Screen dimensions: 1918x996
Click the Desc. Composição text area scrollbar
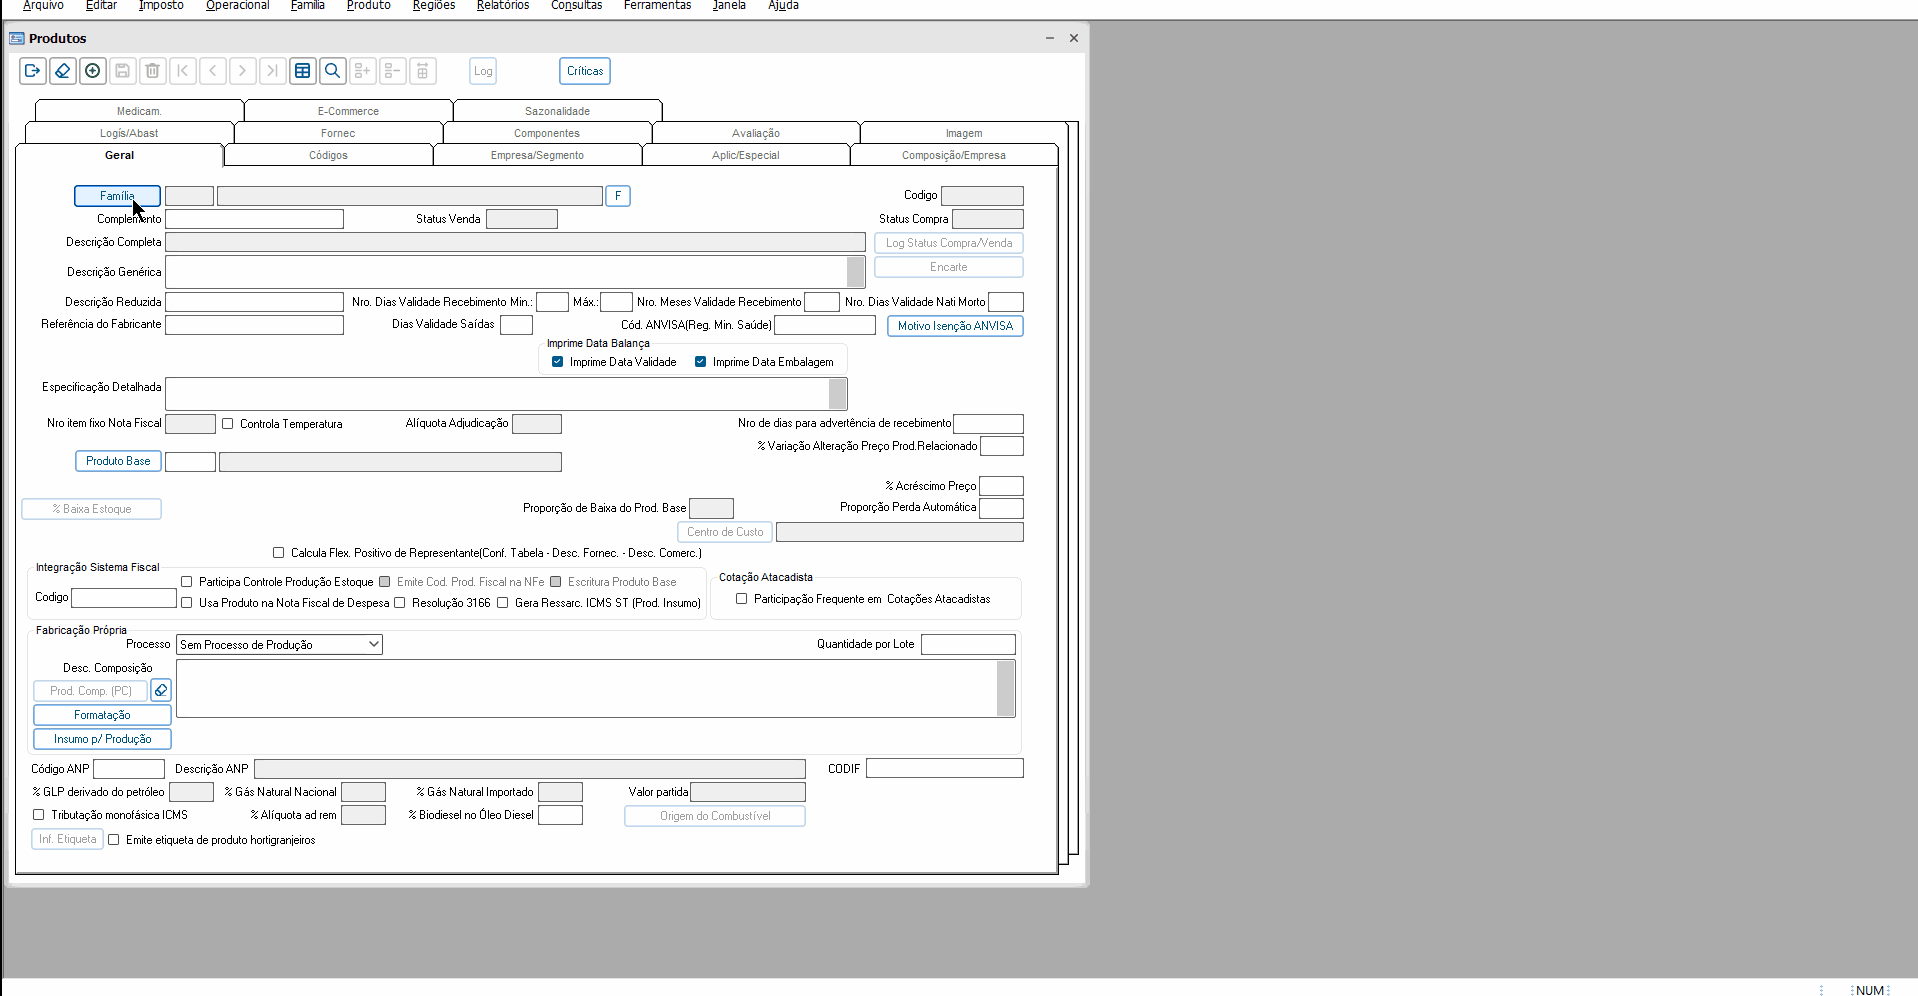click(x=1006, y=688)
